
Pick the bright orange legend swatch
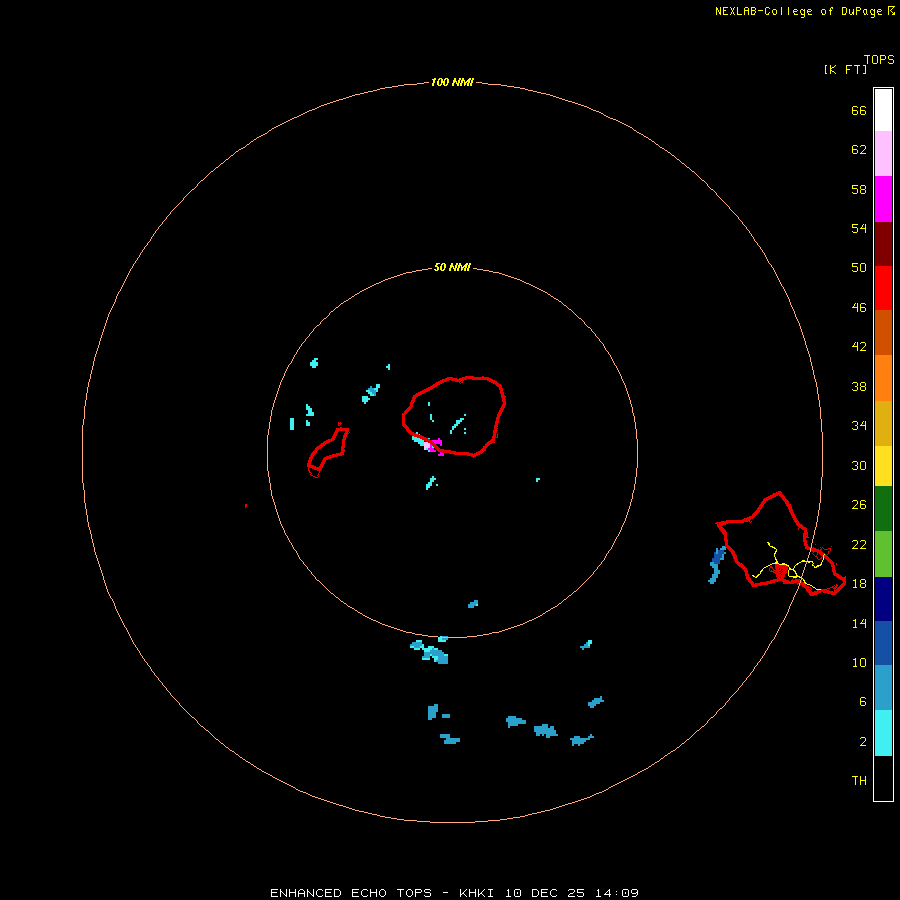coord(883,378)
